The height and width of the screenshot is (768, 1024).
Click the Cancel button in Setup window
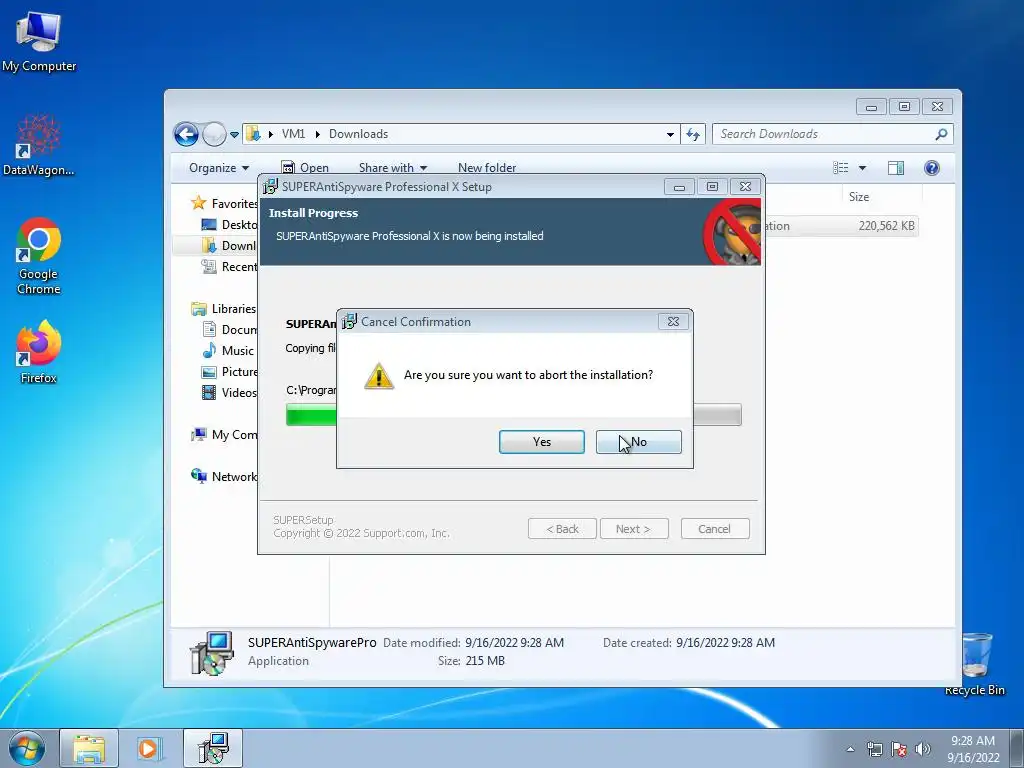pyautogui.click(x=714, y=529)
